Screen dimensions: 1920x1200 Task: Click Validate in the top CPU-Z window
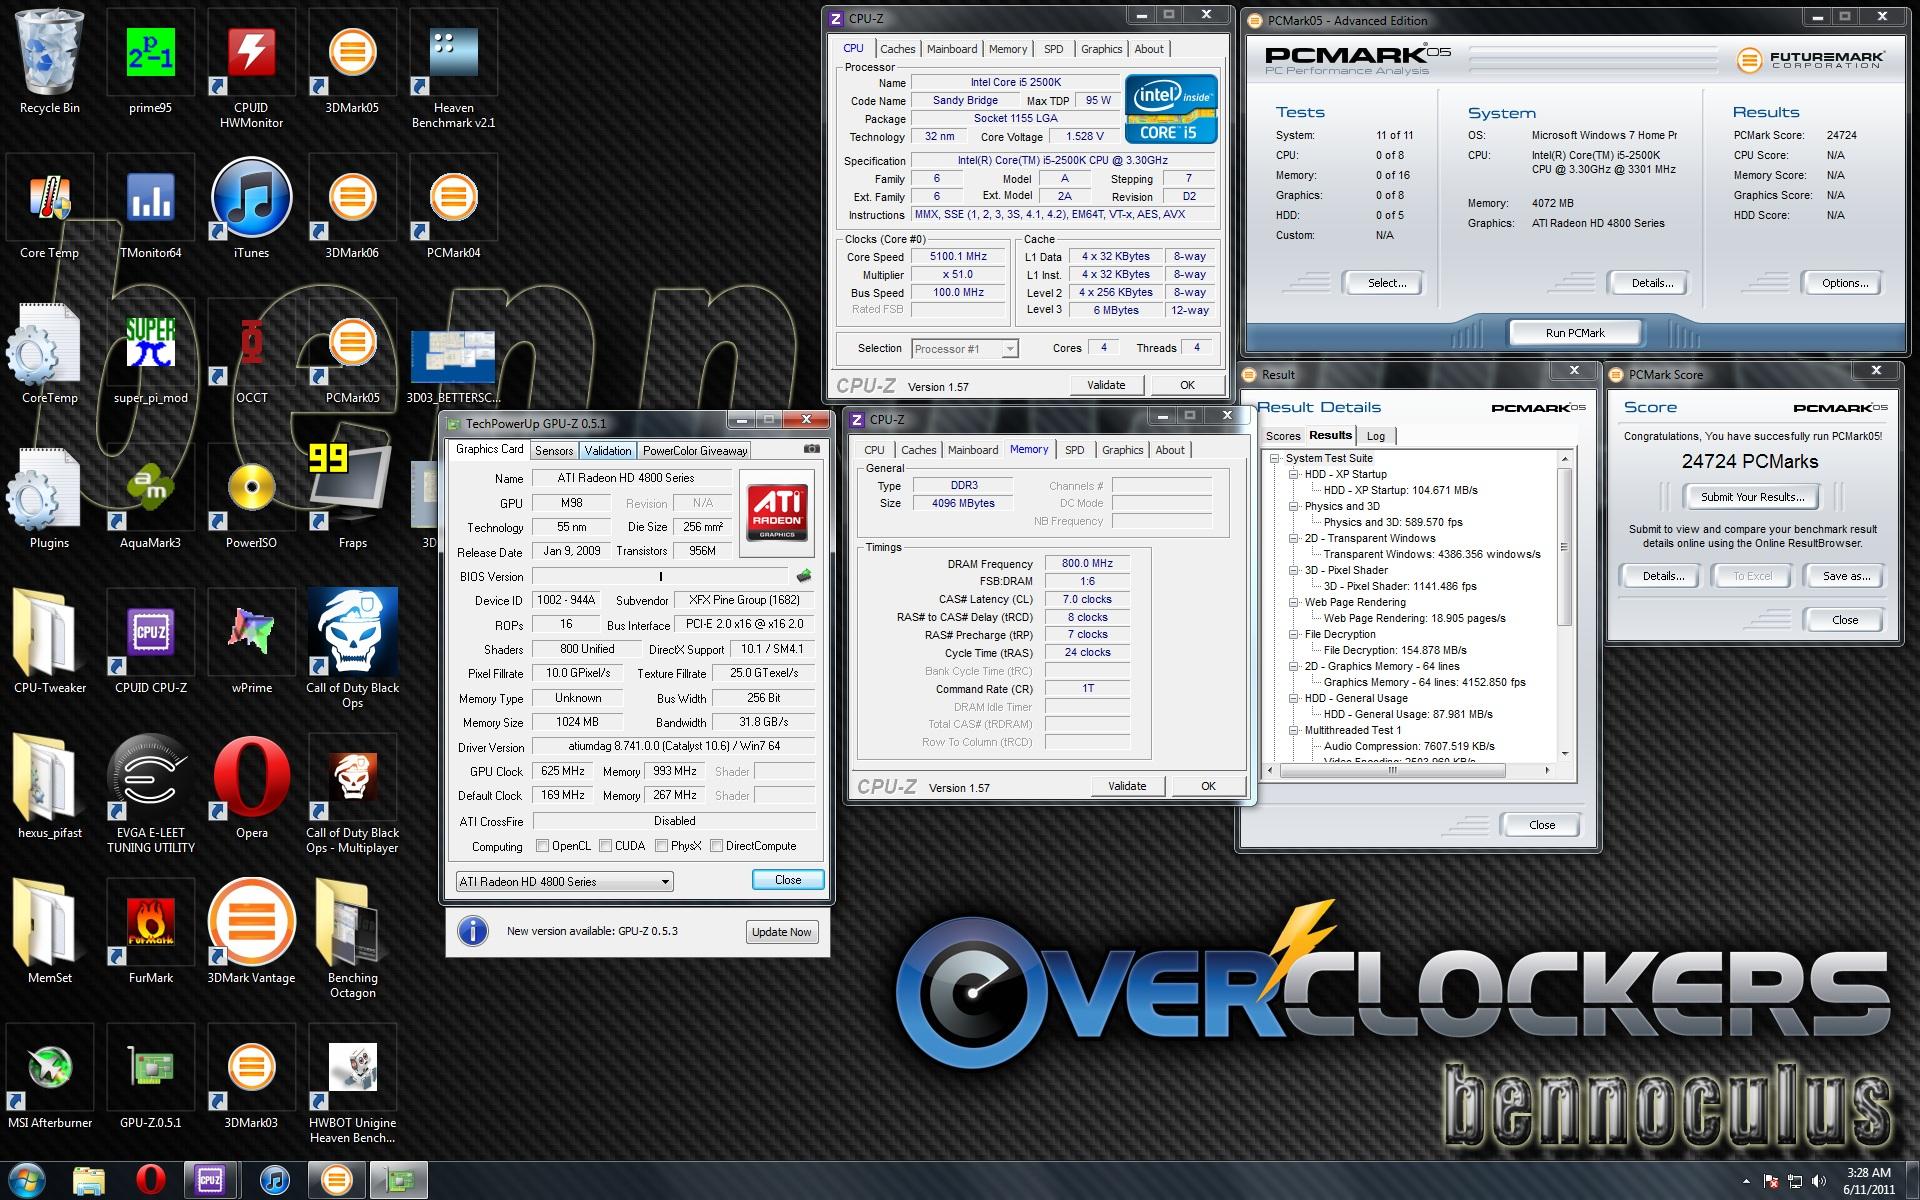coord(1106,385)
